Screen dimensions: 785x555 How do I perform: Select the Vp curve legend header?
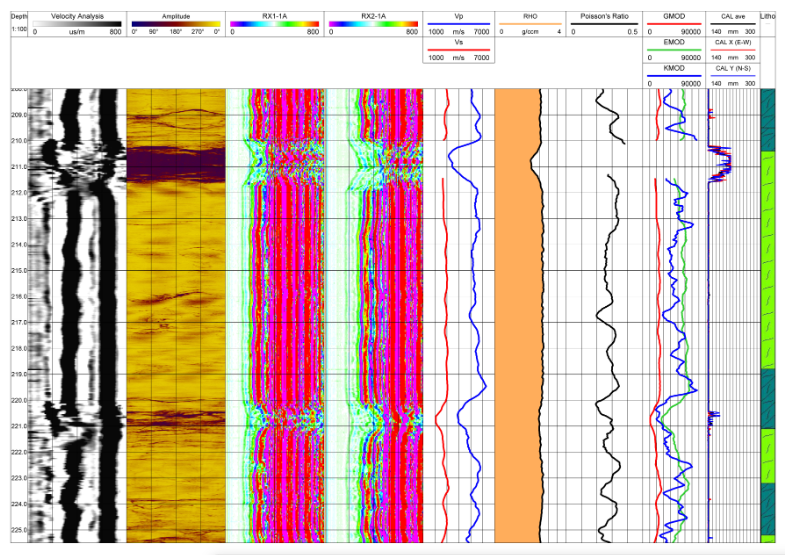458,16
